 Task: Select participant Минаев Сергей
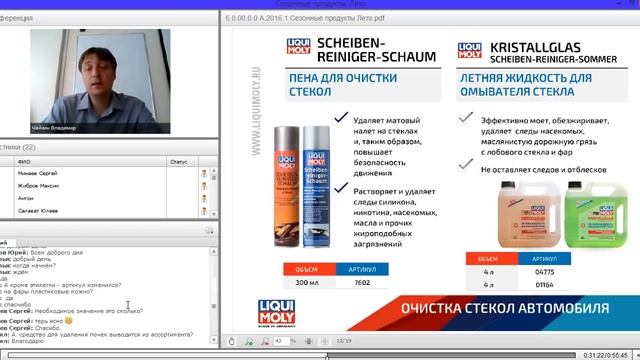[x=38, y=173]
